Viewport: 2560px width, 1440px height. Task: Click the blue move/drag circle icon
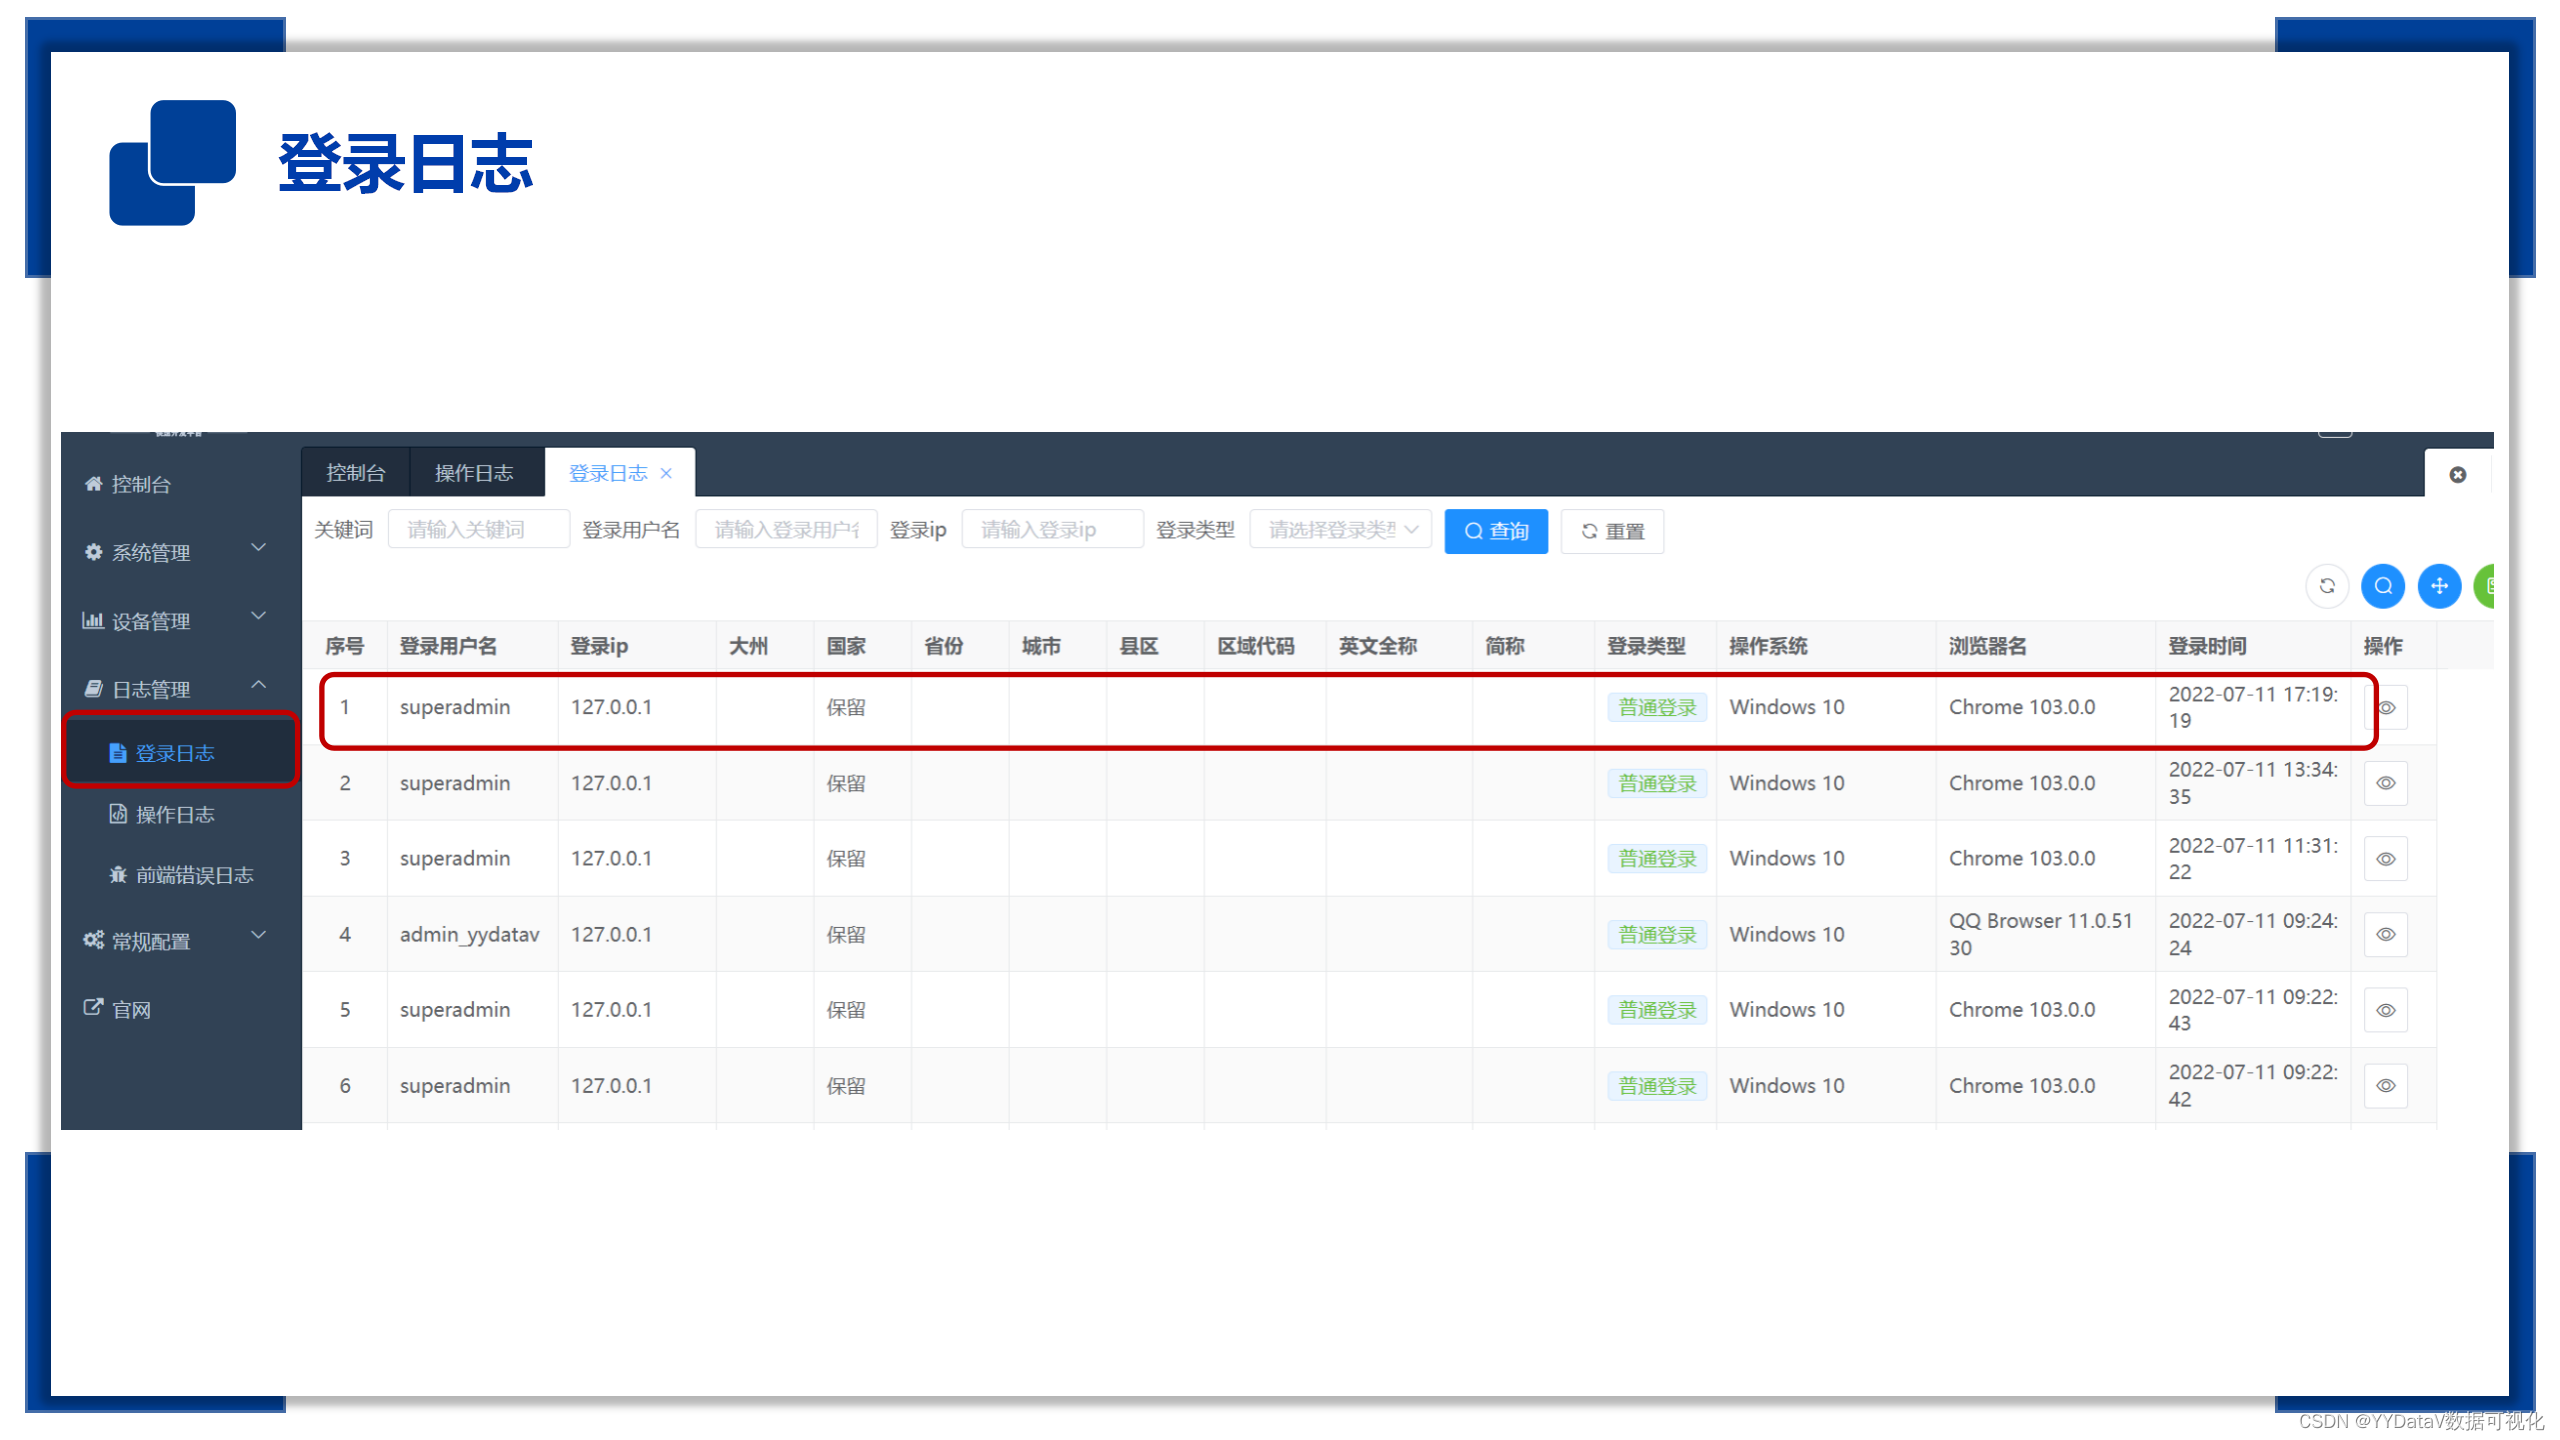(x=2439, y=586)
